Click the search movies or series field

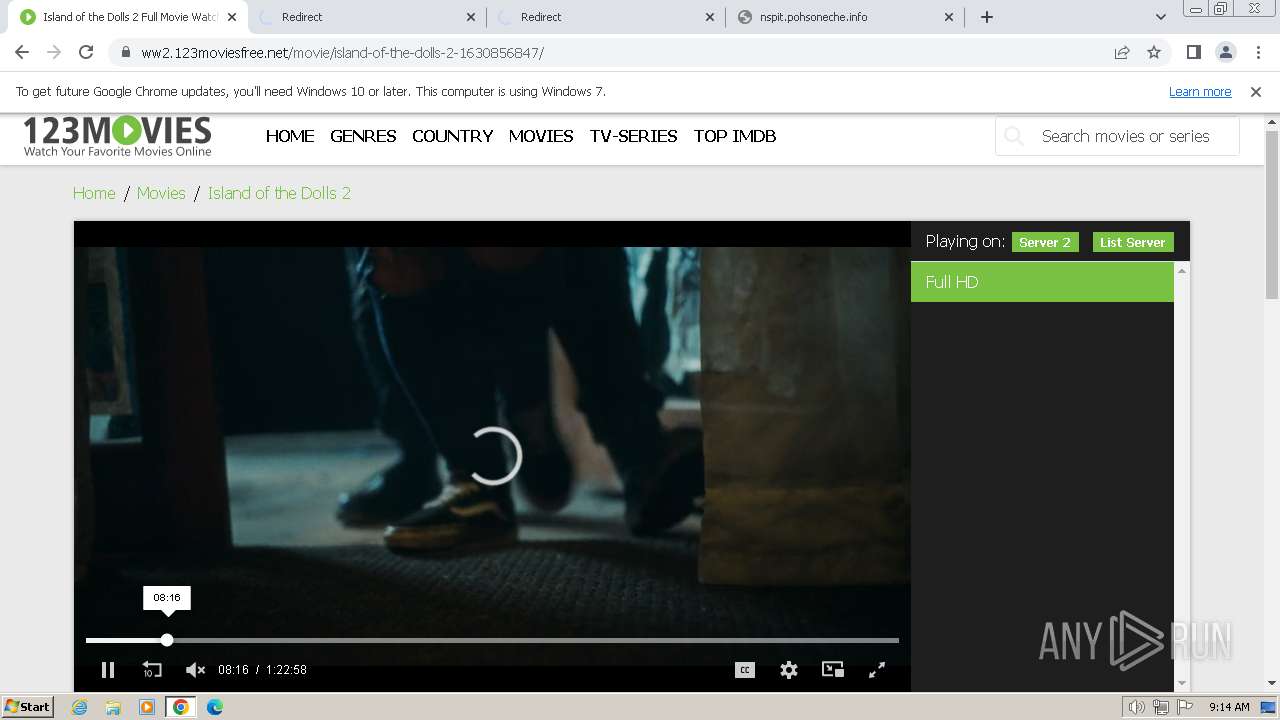pyautogui.click(x=1117, y=136)
